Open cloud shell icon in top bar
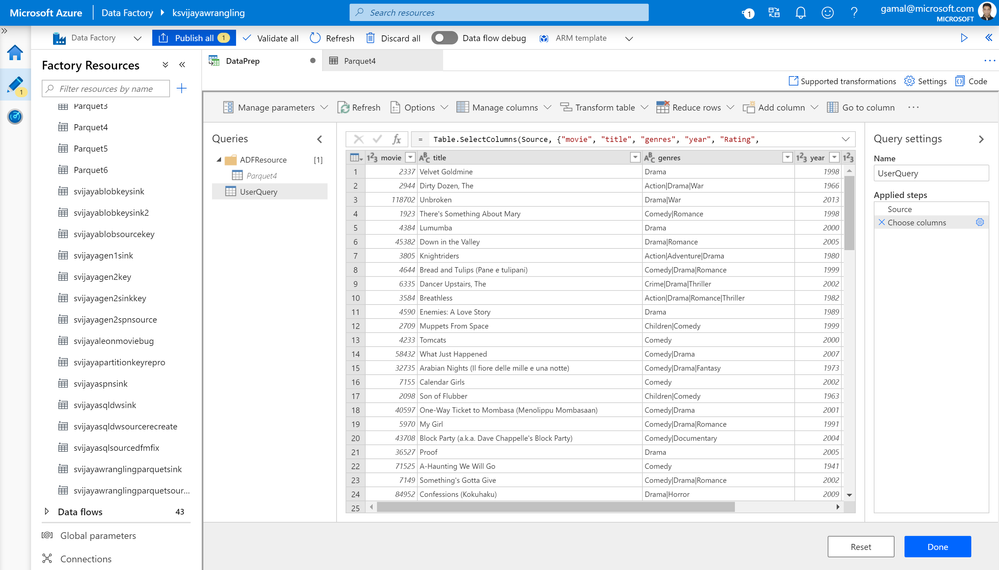Viewport: 999px width, 570px height. [x=748, y=13]
